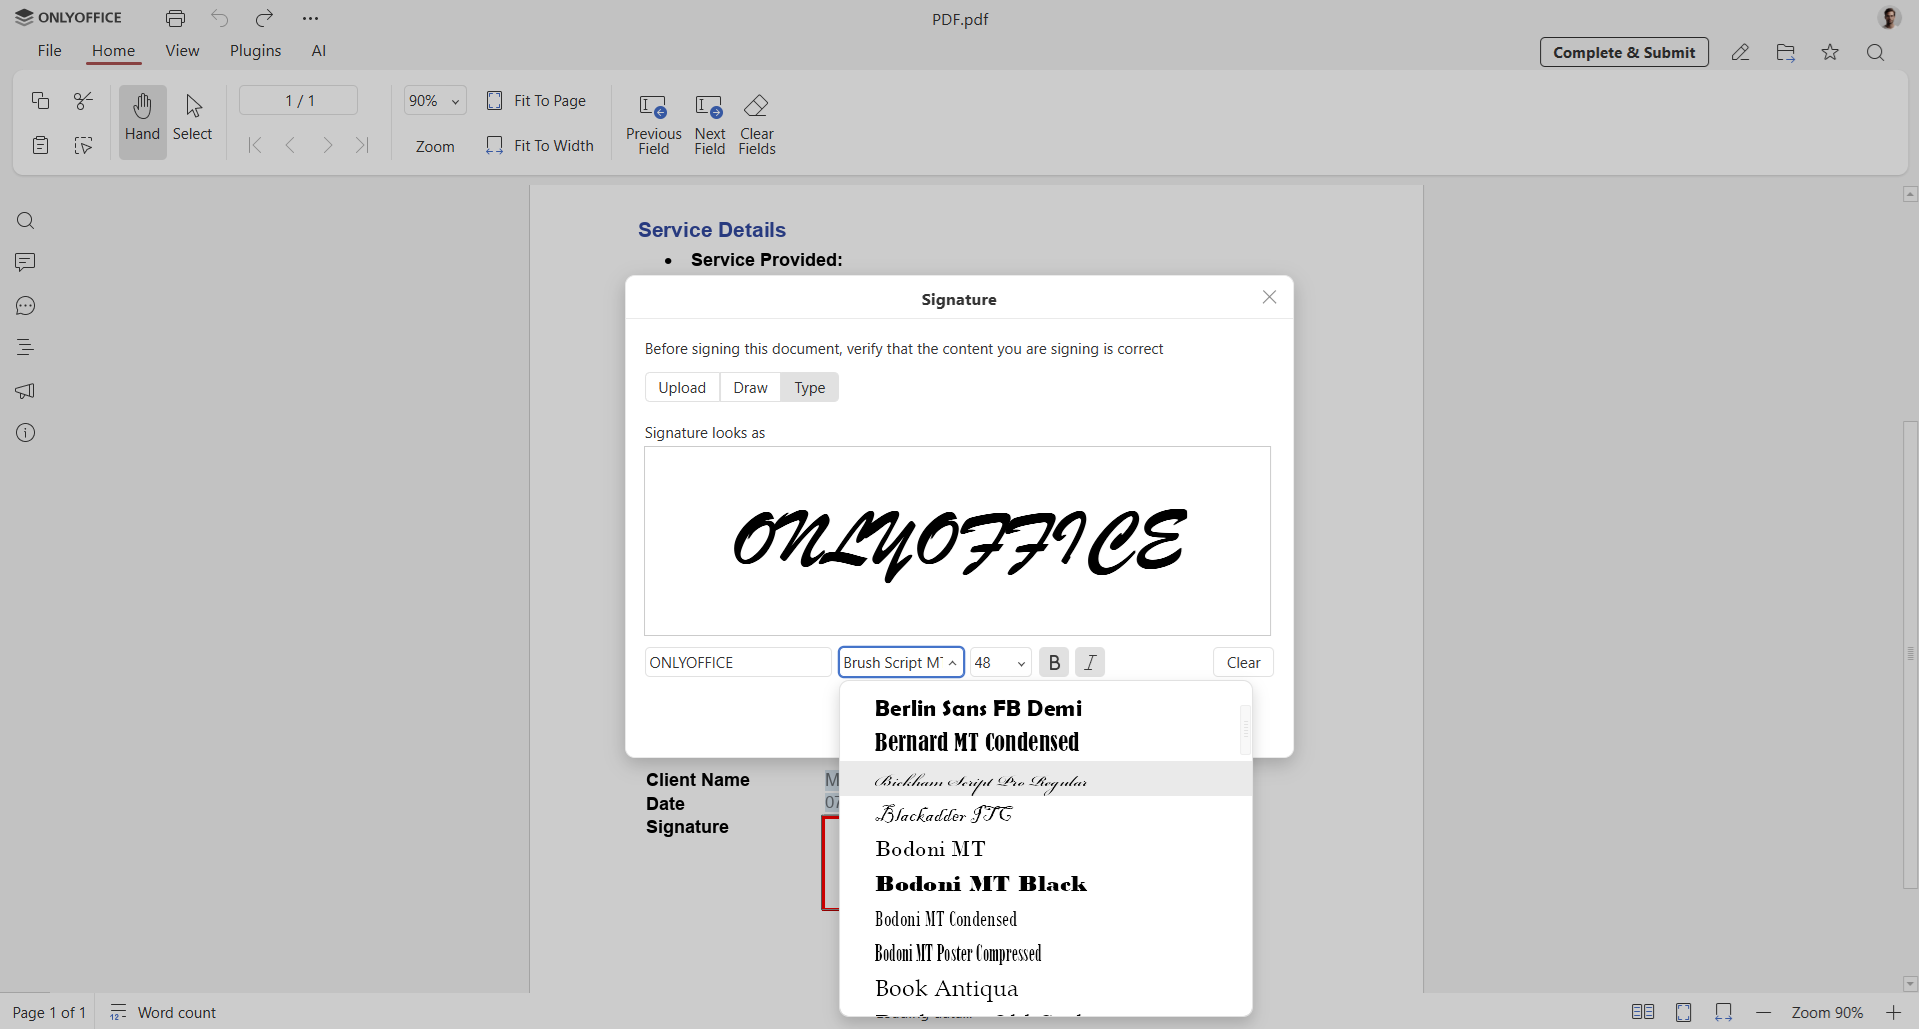Clear the typed signature
Screen dimensions: 1919x1029
point(1243,661)
